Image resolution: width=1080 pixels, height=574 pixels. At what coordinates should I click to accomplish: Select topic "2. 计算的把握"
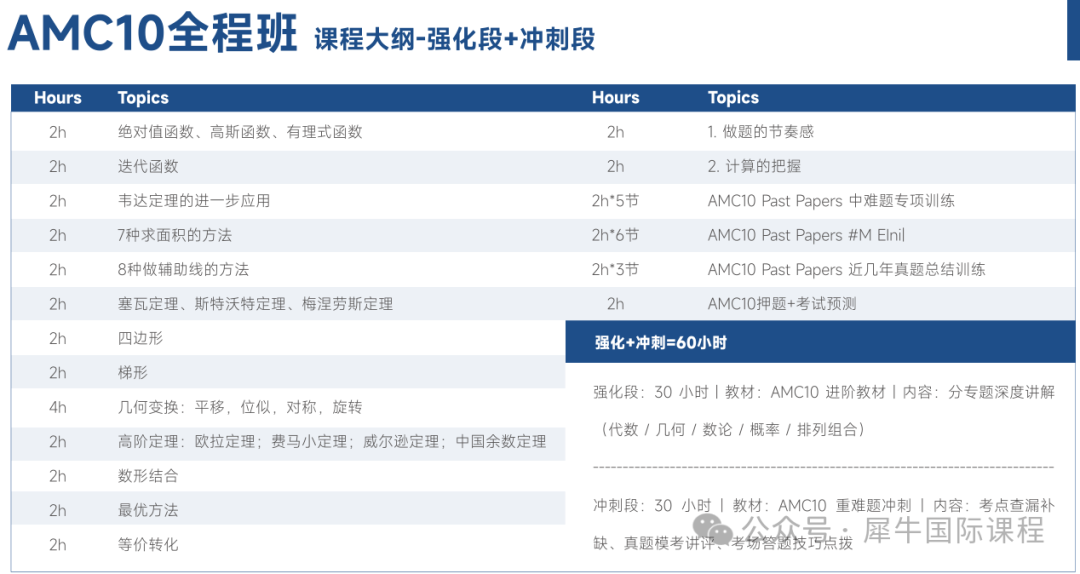tap(754, 166)
